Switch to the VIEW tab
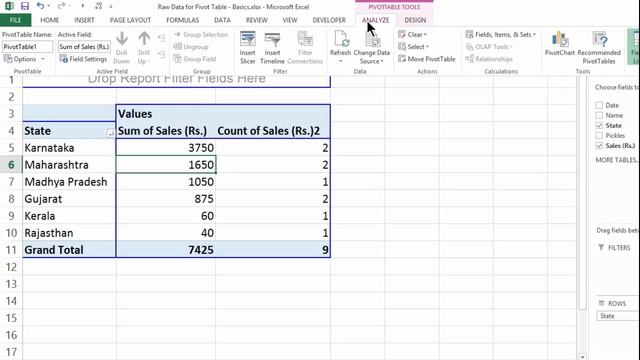This screenshot has height=360, width=640. 290,20
